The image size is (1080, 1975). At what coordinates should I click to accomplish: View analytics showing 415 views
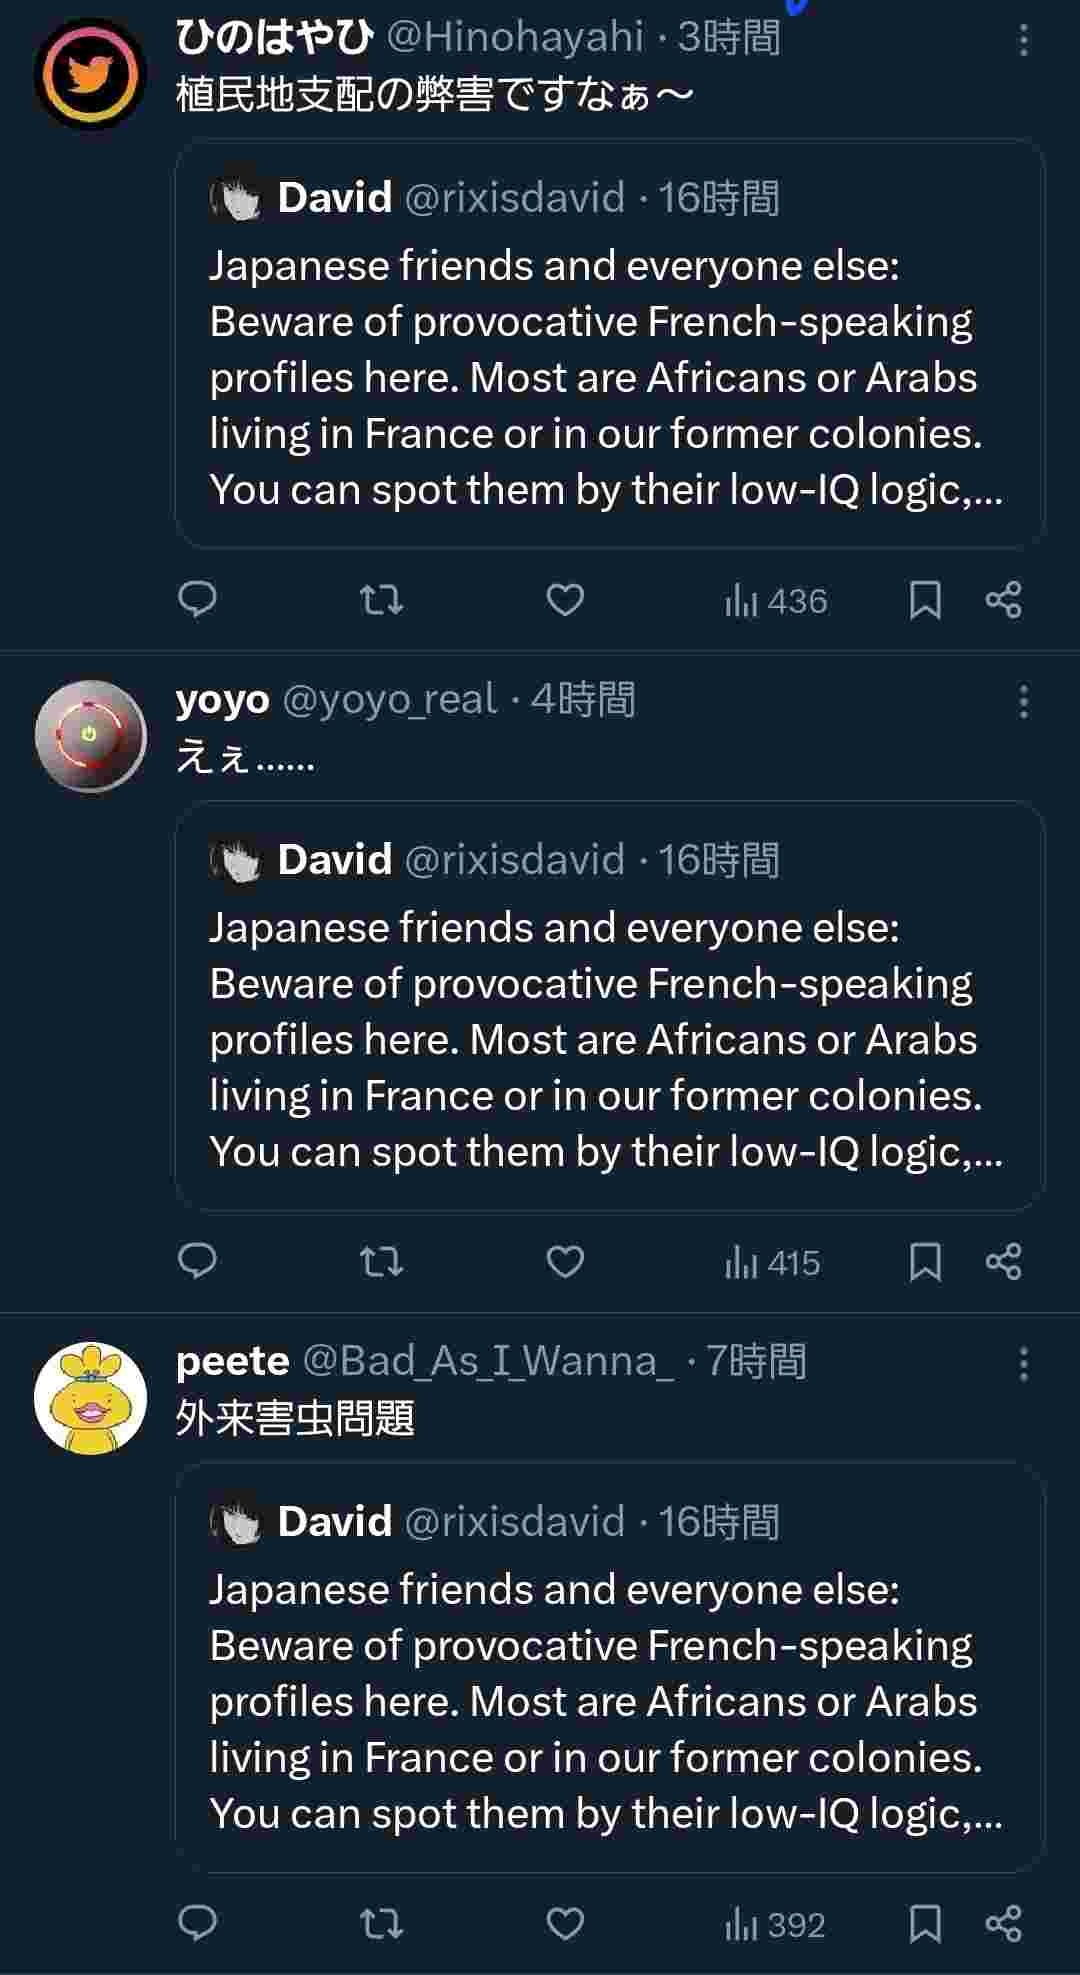point(773,1263)
